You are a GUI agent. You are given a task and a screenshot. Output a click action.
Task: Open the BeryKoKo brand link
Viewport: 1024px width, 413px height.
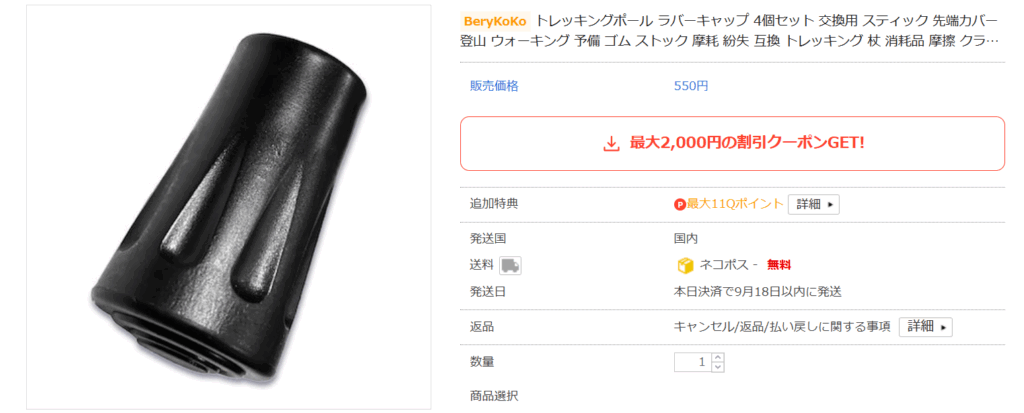495,21
